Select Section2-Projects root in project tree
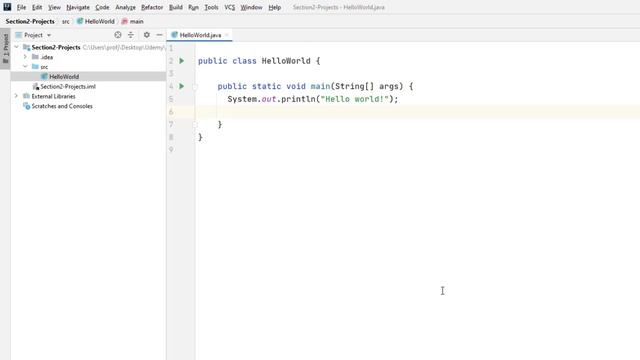 coord(56,47)
